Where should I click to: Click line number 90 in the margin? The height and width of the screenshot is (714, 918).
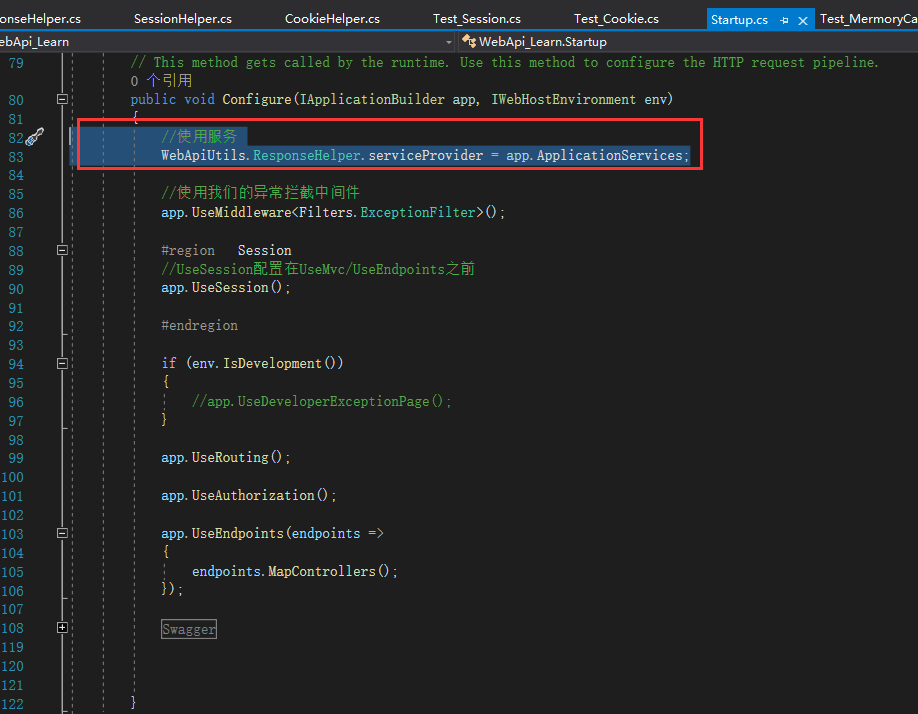tap(15, 287)
